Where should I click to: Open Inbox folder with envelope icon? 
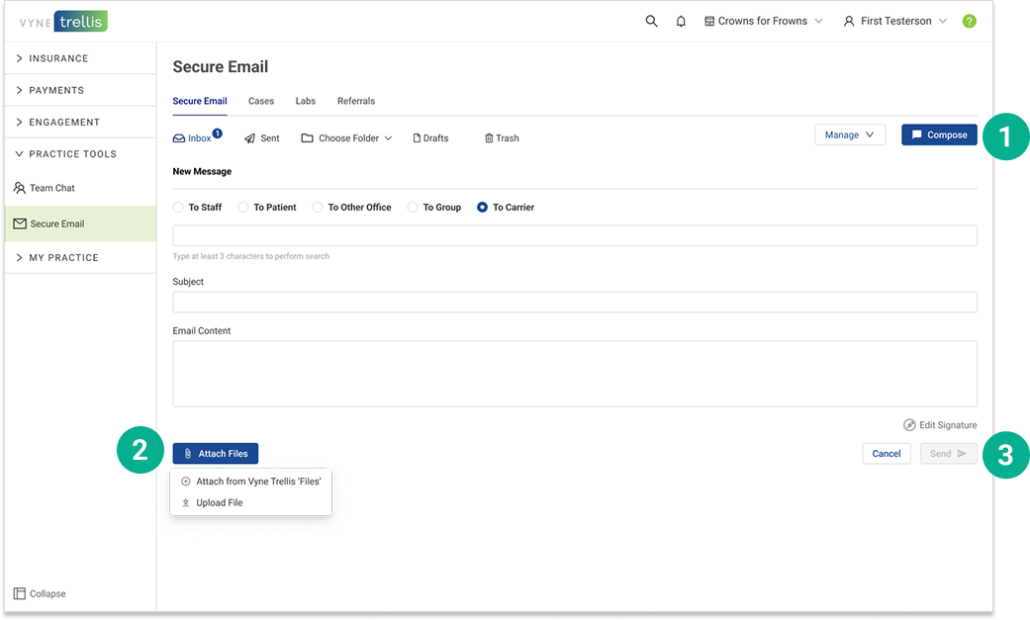pos(194,138)
